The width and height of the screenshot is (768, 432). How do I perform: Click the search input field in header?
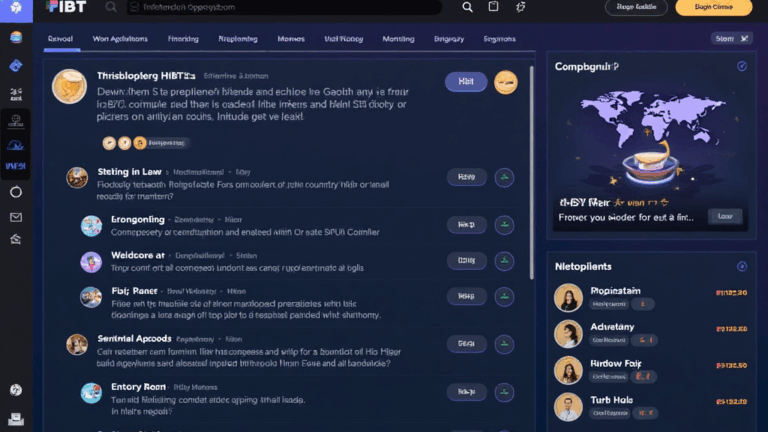pos(284,7)
